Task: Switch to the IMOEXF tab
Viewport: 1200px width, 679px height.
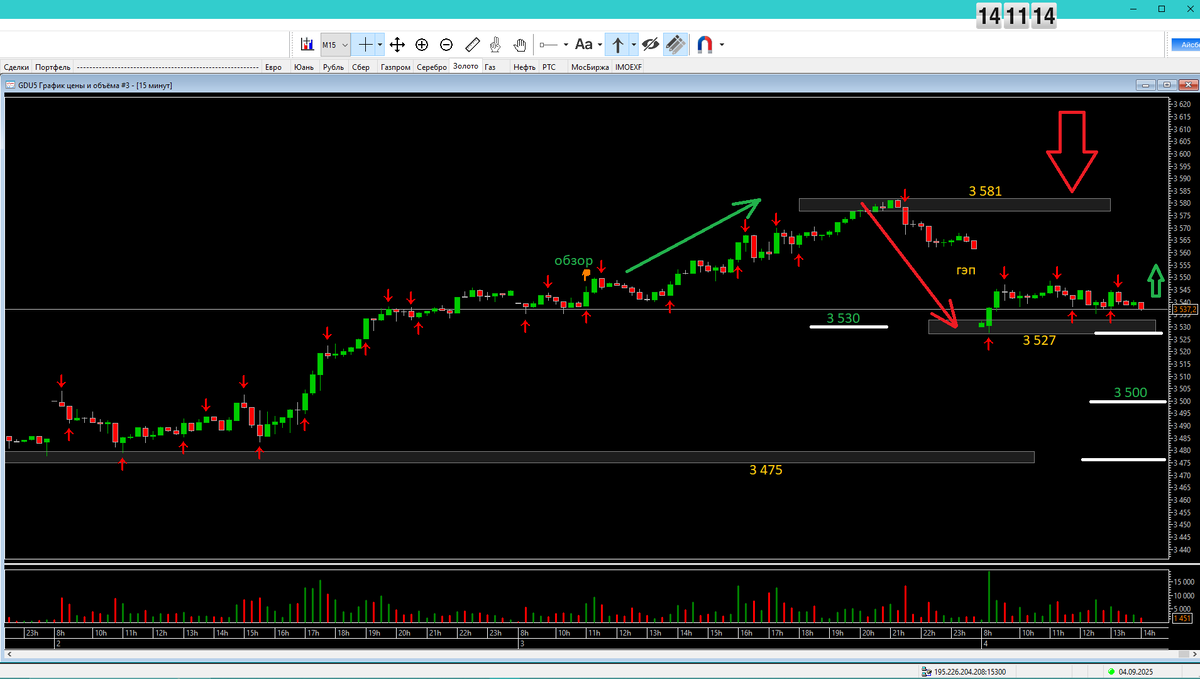Action: tap(628, 67)
